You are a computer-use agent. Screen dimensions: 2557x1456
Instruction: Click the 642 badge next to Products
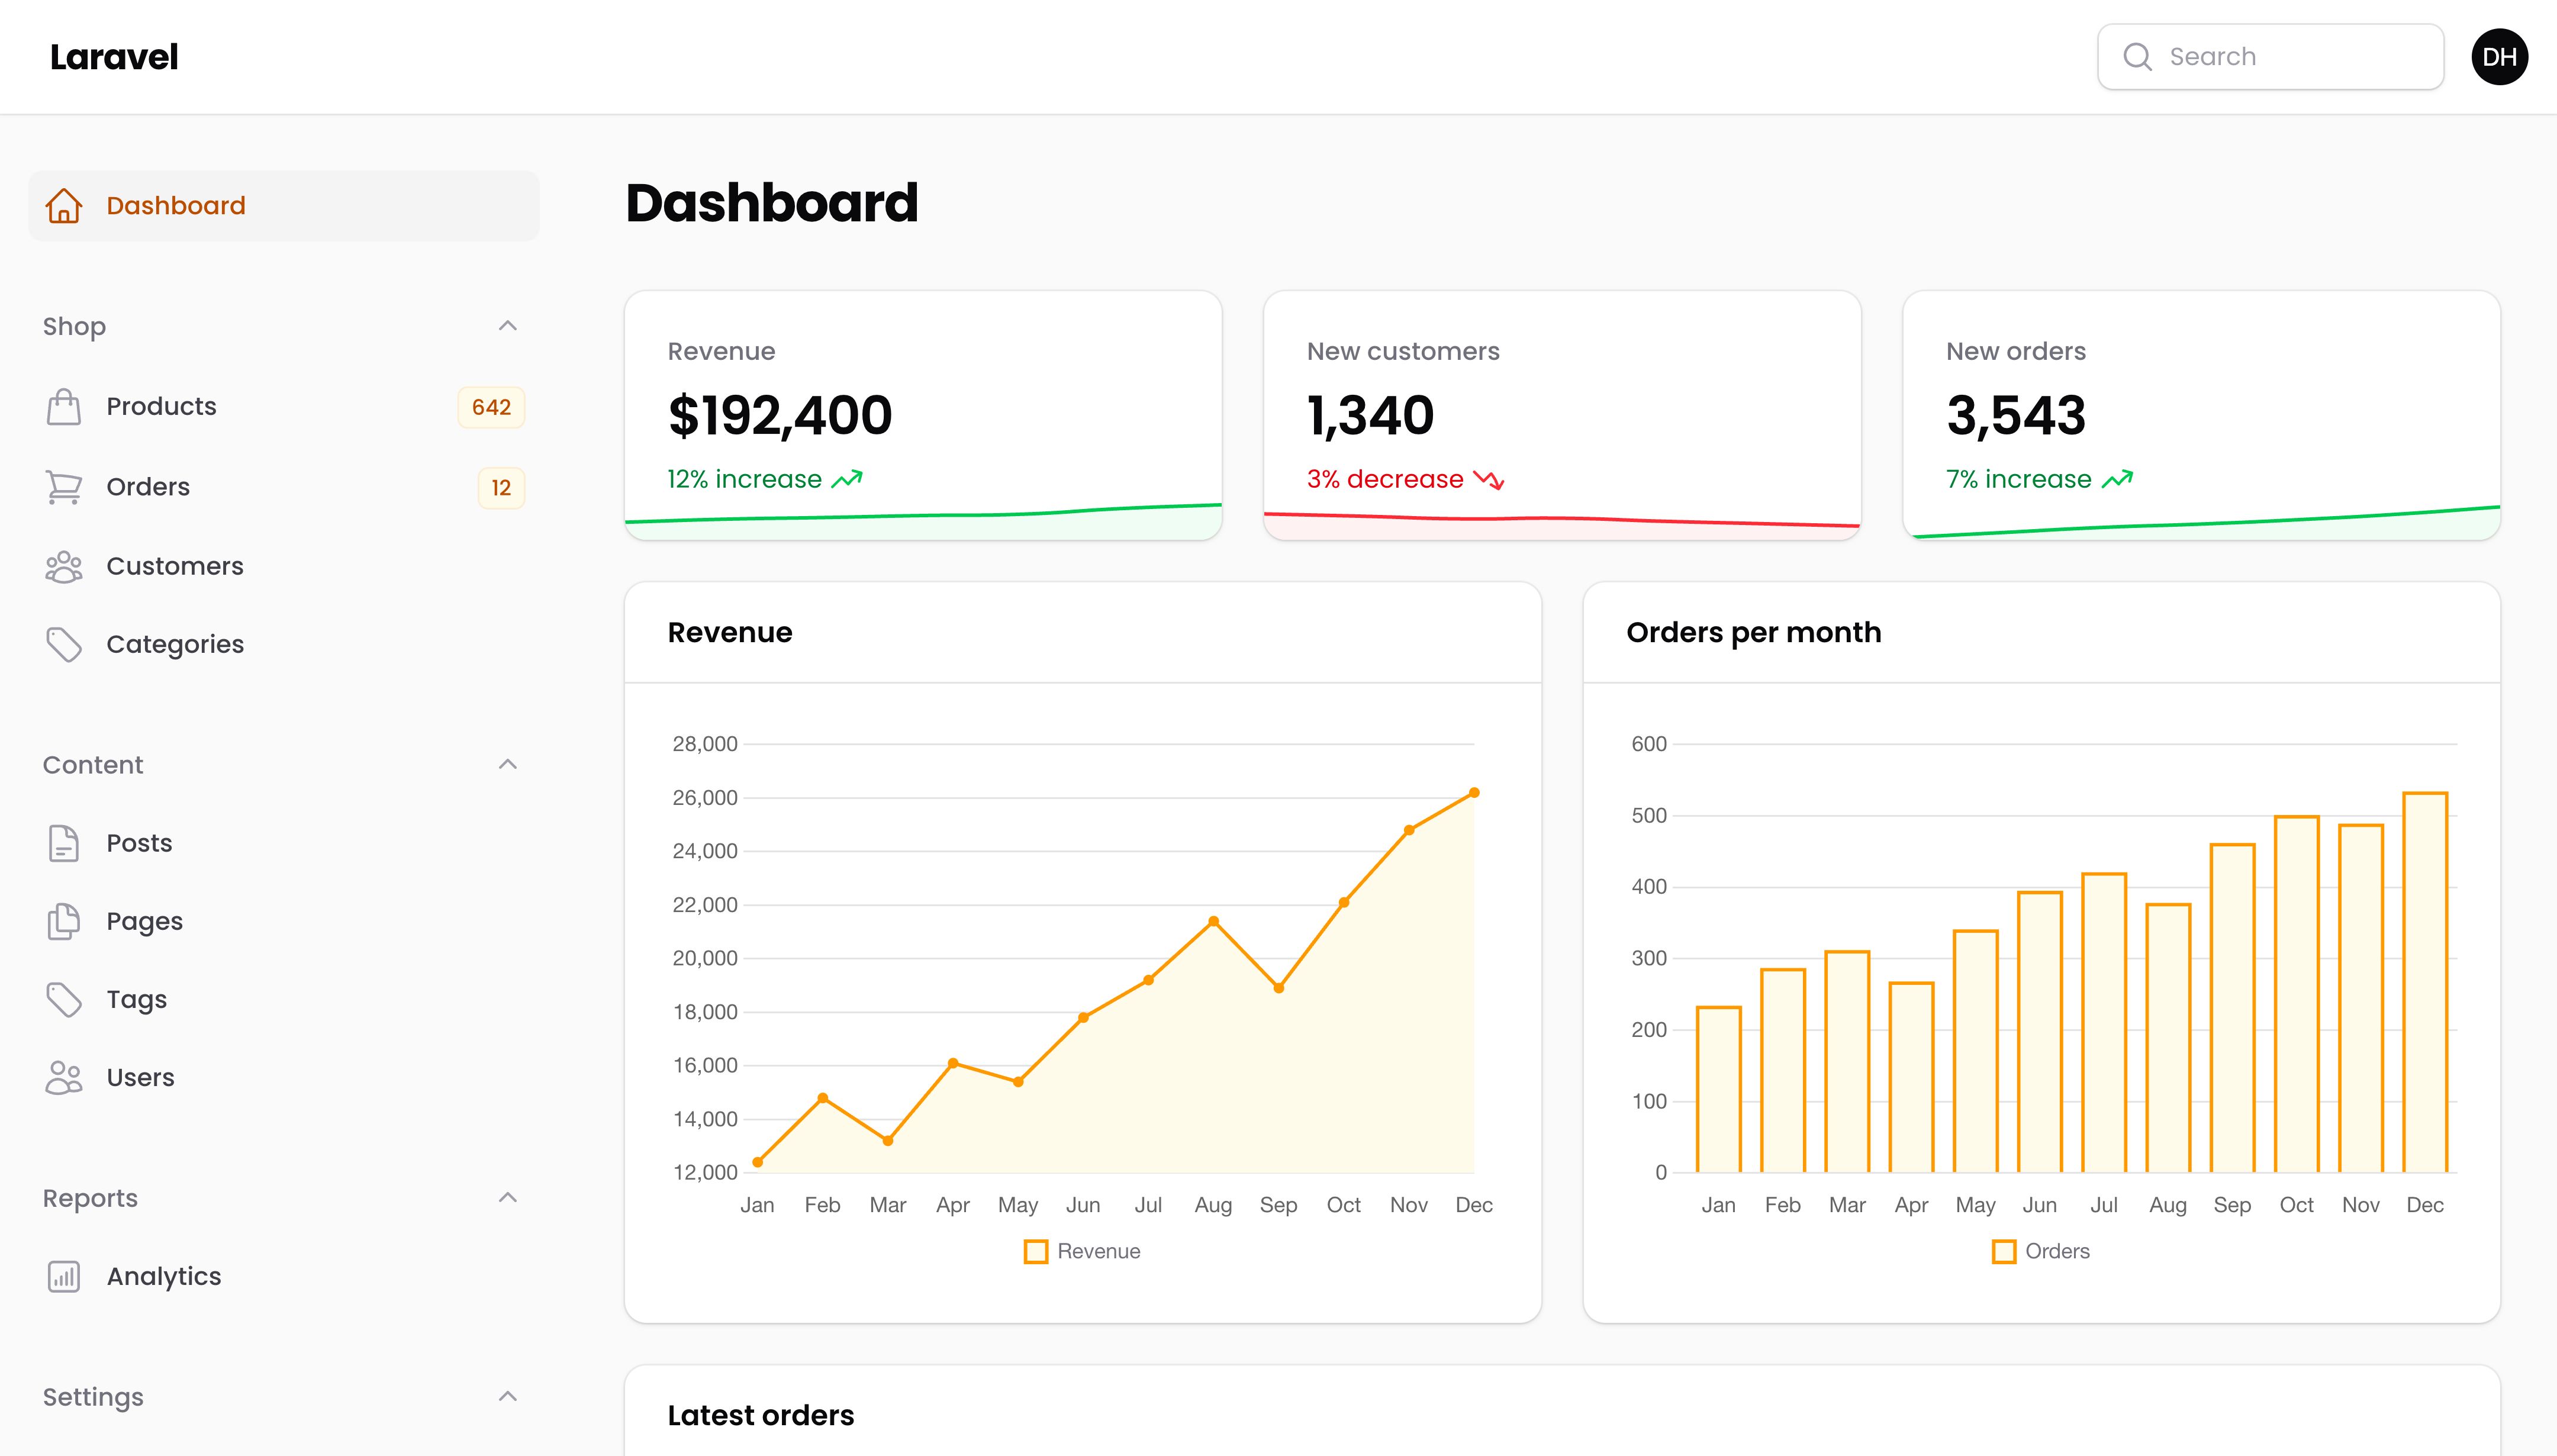491,407
